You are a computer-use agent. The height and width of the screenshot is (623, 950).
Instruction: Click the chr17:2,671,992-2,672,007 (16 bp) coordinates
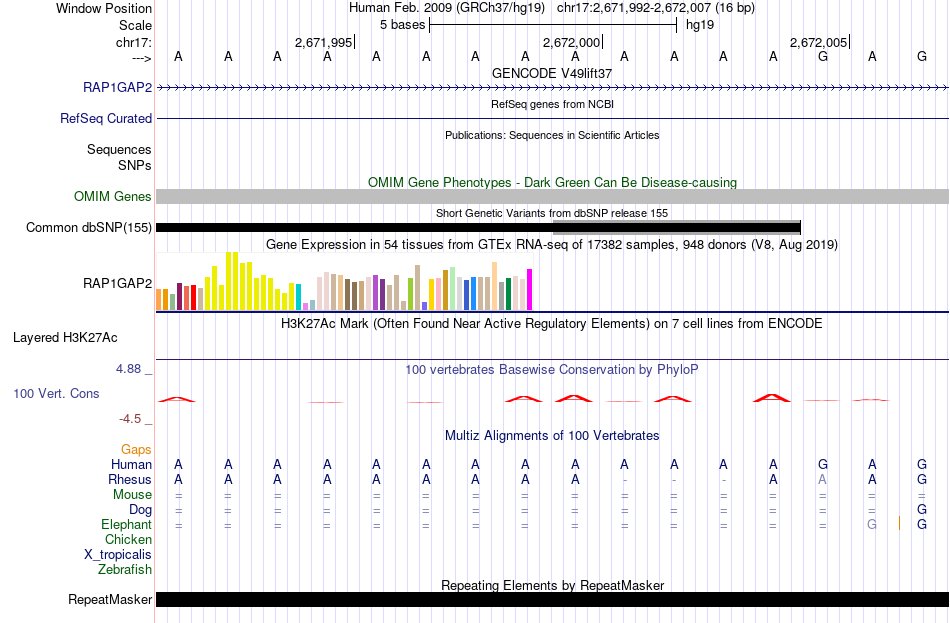656,8
